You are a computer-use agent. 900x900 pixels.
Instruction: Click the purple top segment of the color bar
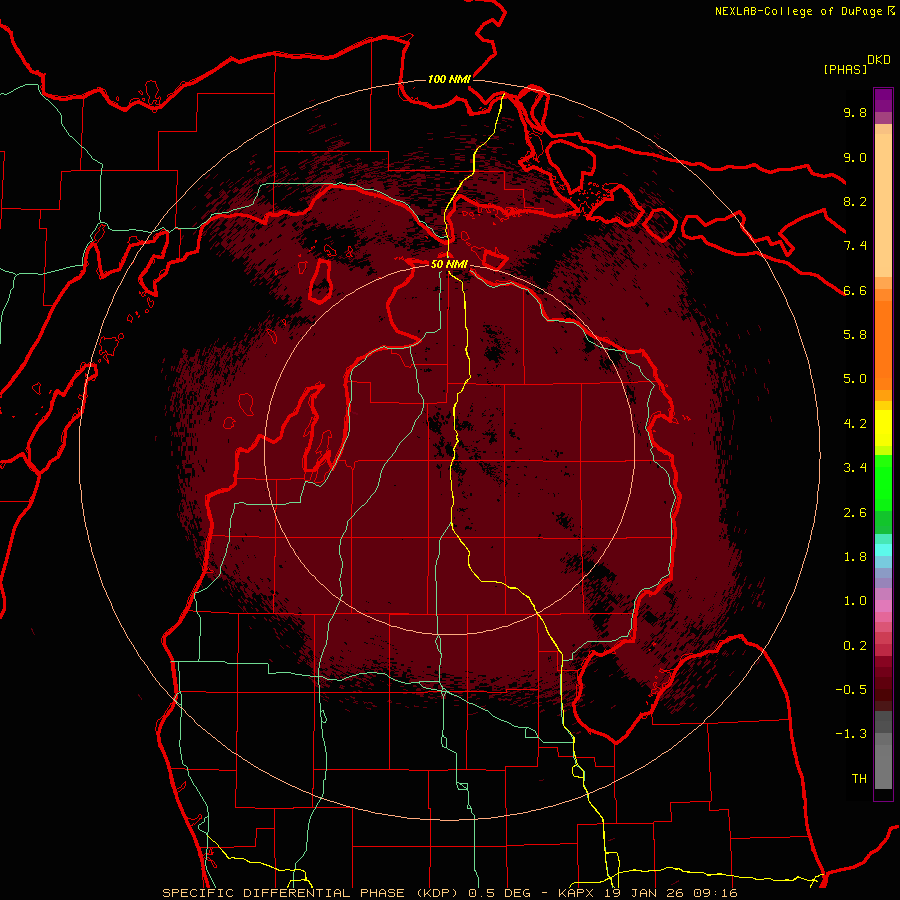[x=883, y=100]
